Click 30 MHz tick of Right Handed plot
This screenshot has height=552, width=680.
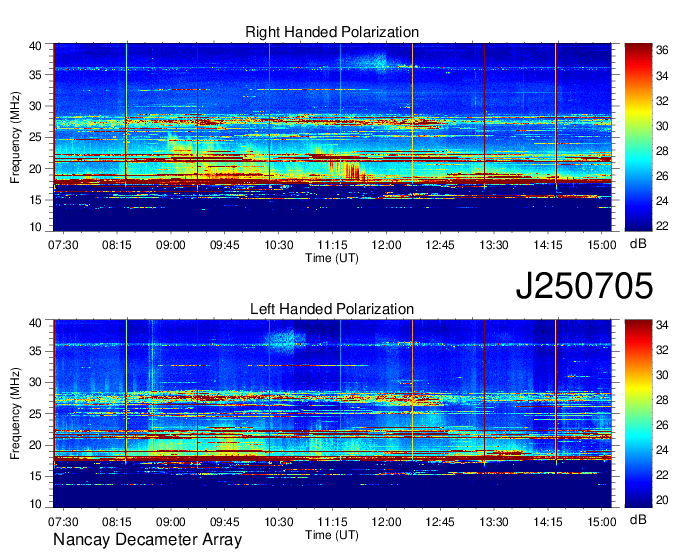(x=36, y=106)
